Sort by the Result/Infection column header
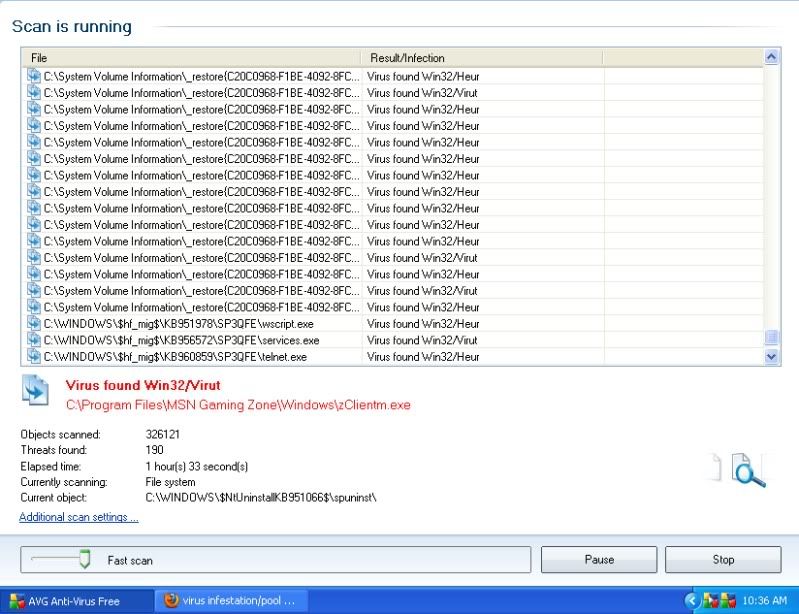This screenshot has height=614, width=799. click(482, 58)
